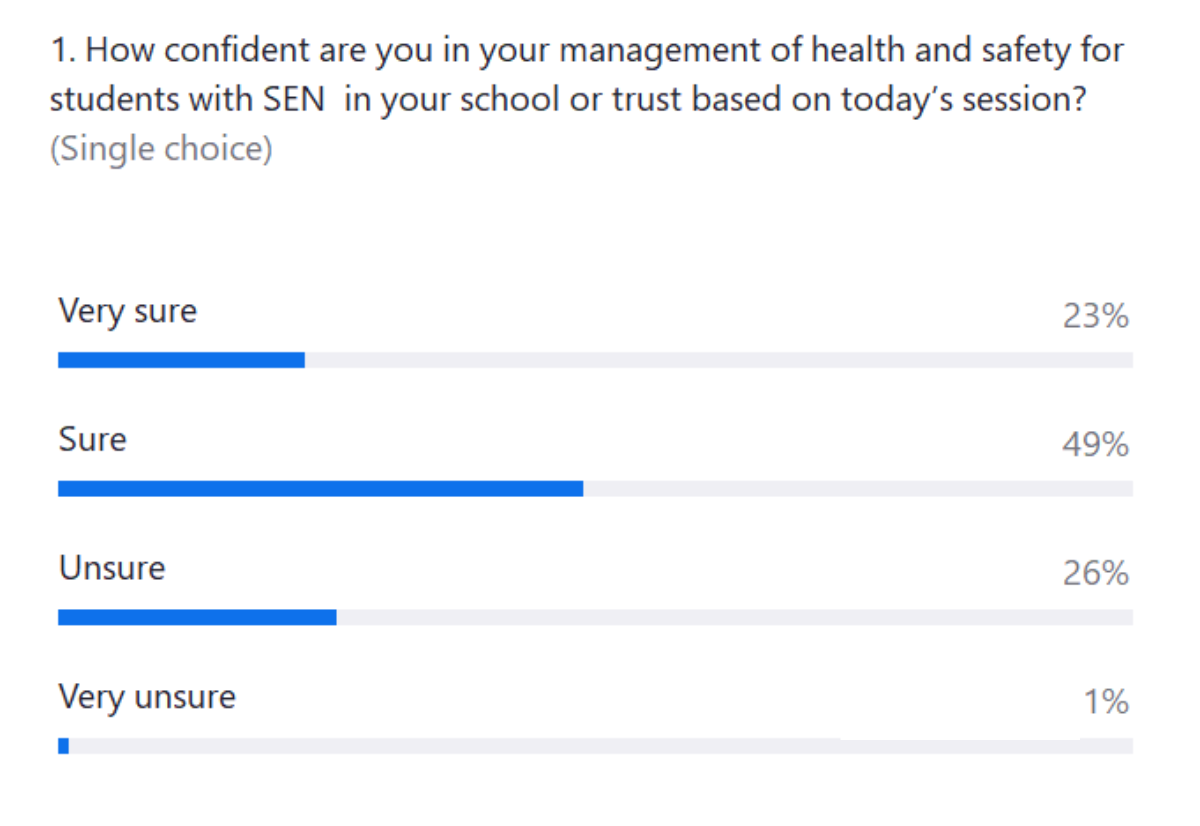
Task: Click the tiny blue segment of Very unsure bar
Action: coord(64,746)
